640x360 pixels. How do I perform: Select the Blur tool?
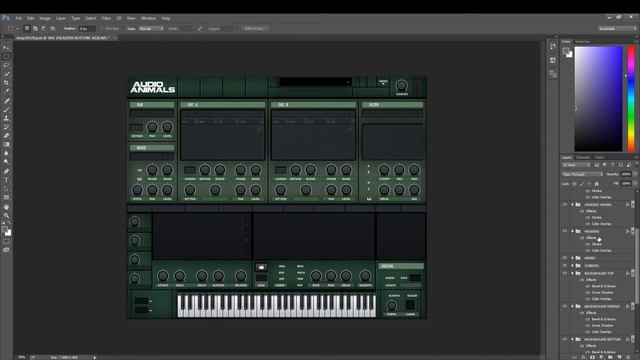point(6,153)
